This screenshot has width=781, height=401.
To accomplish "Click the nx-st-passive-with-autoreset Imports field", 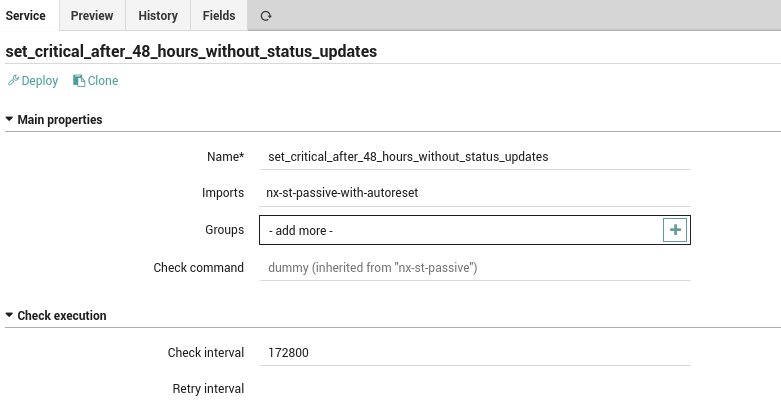I will click(475, 193).
